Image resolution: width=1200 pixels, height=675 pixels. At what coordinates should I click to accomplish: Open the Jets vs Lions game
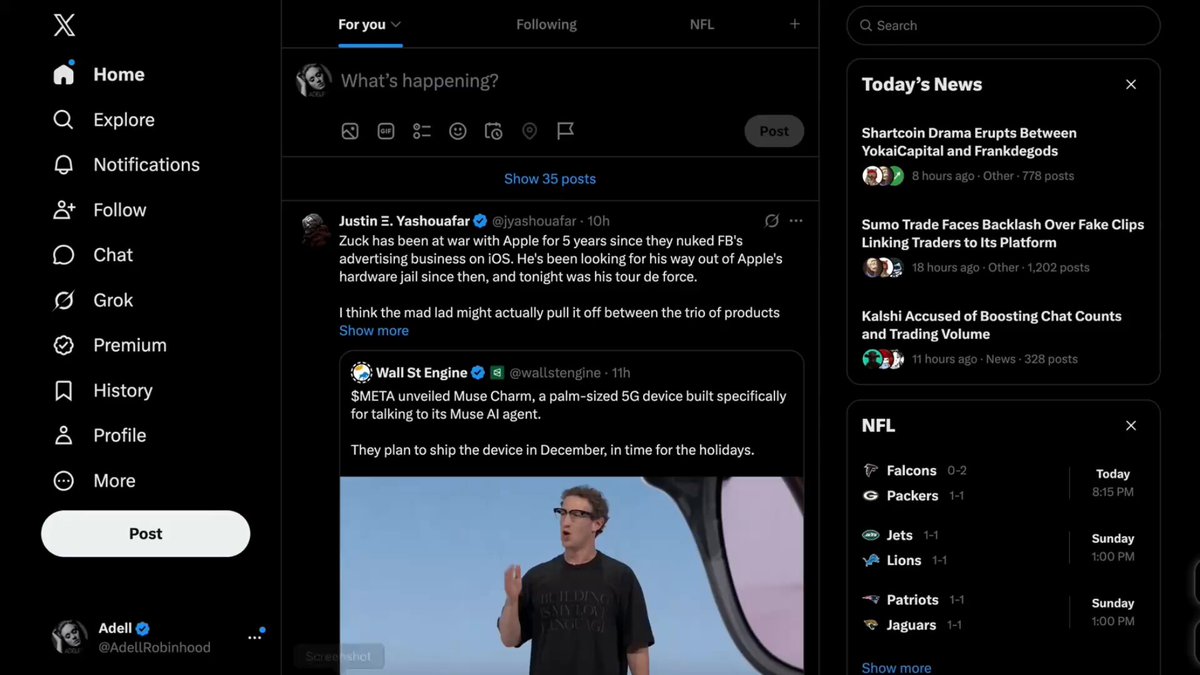click(x=1003, y=548)
